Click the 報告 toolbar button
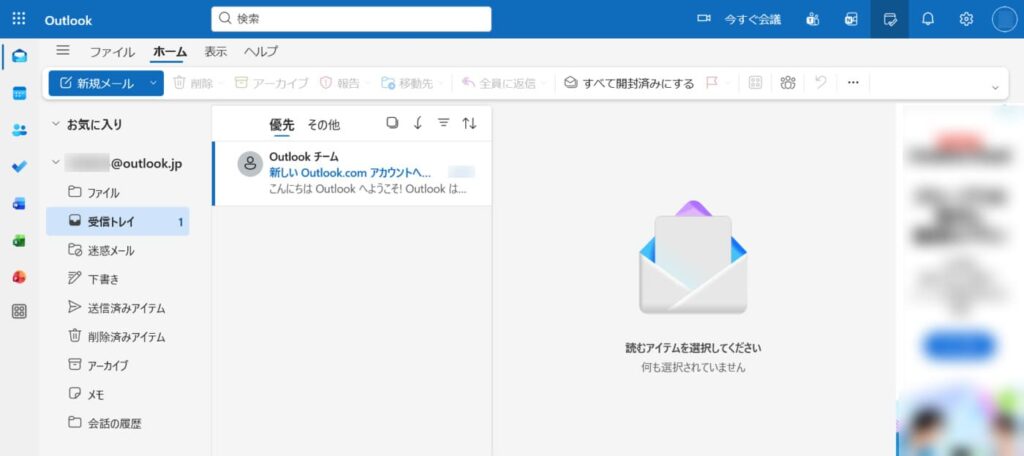Screen dimensions: 1024x456 [x=340, y=83]
